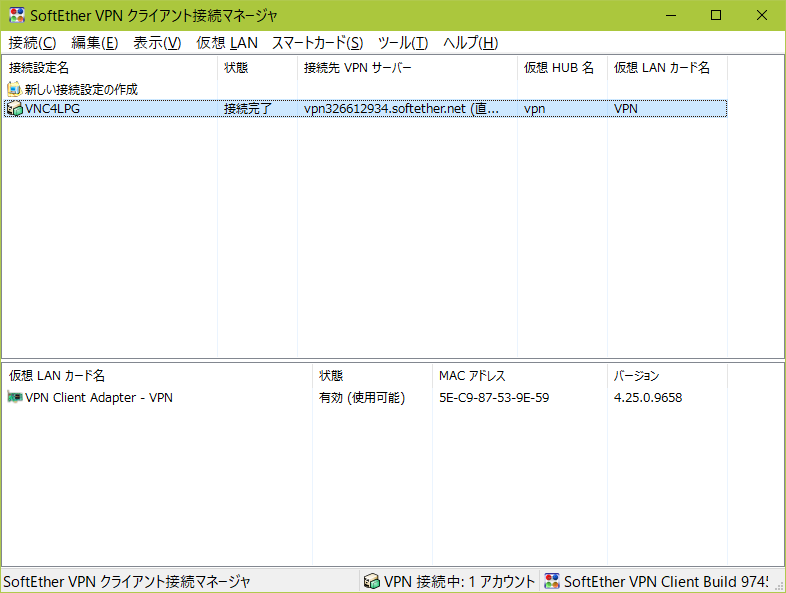This screenshot has height=593, width=786.
Task: Click the VPN LAN card cell in VNC4LPG row
Action: pos(626,108)
